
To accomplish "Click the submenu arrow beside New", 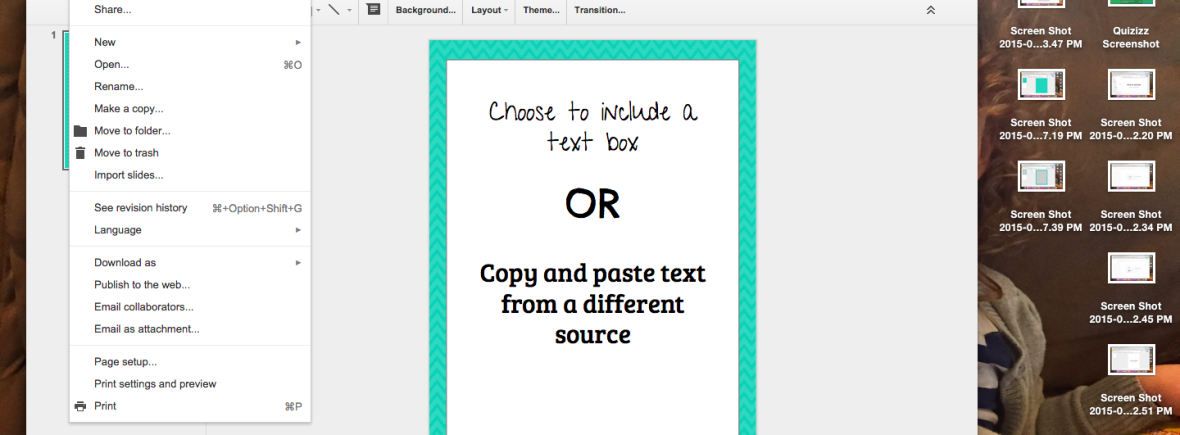I will (298, 42).
